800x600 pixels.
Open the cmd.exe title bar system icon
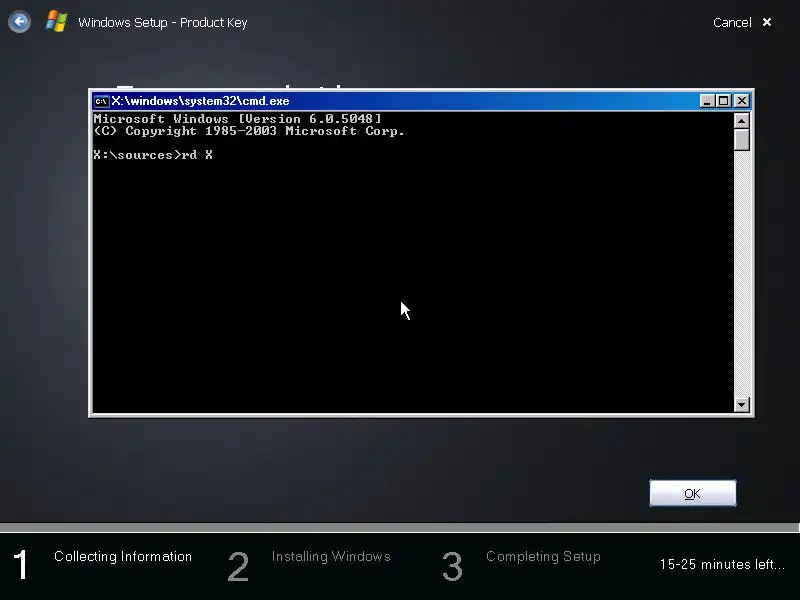101,101
